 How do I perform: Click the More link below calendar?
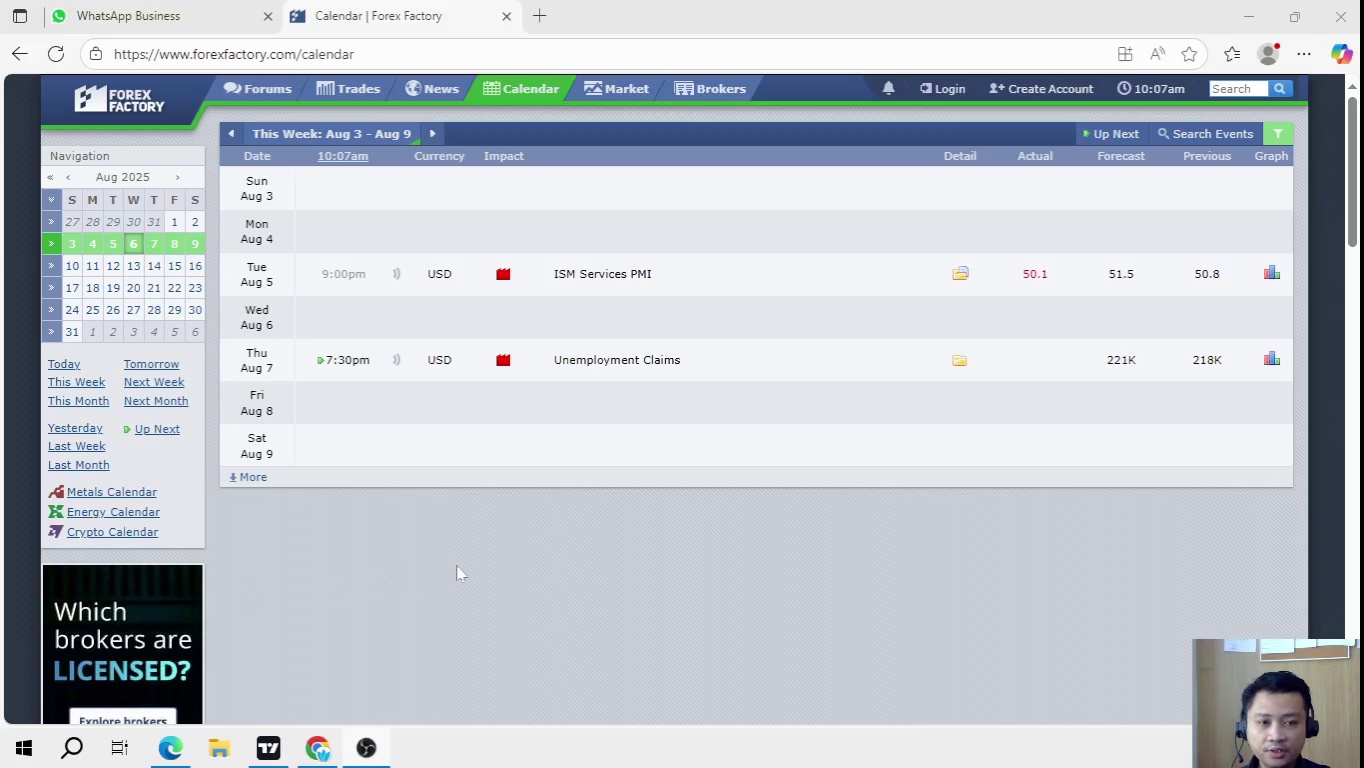coord(248,477)
